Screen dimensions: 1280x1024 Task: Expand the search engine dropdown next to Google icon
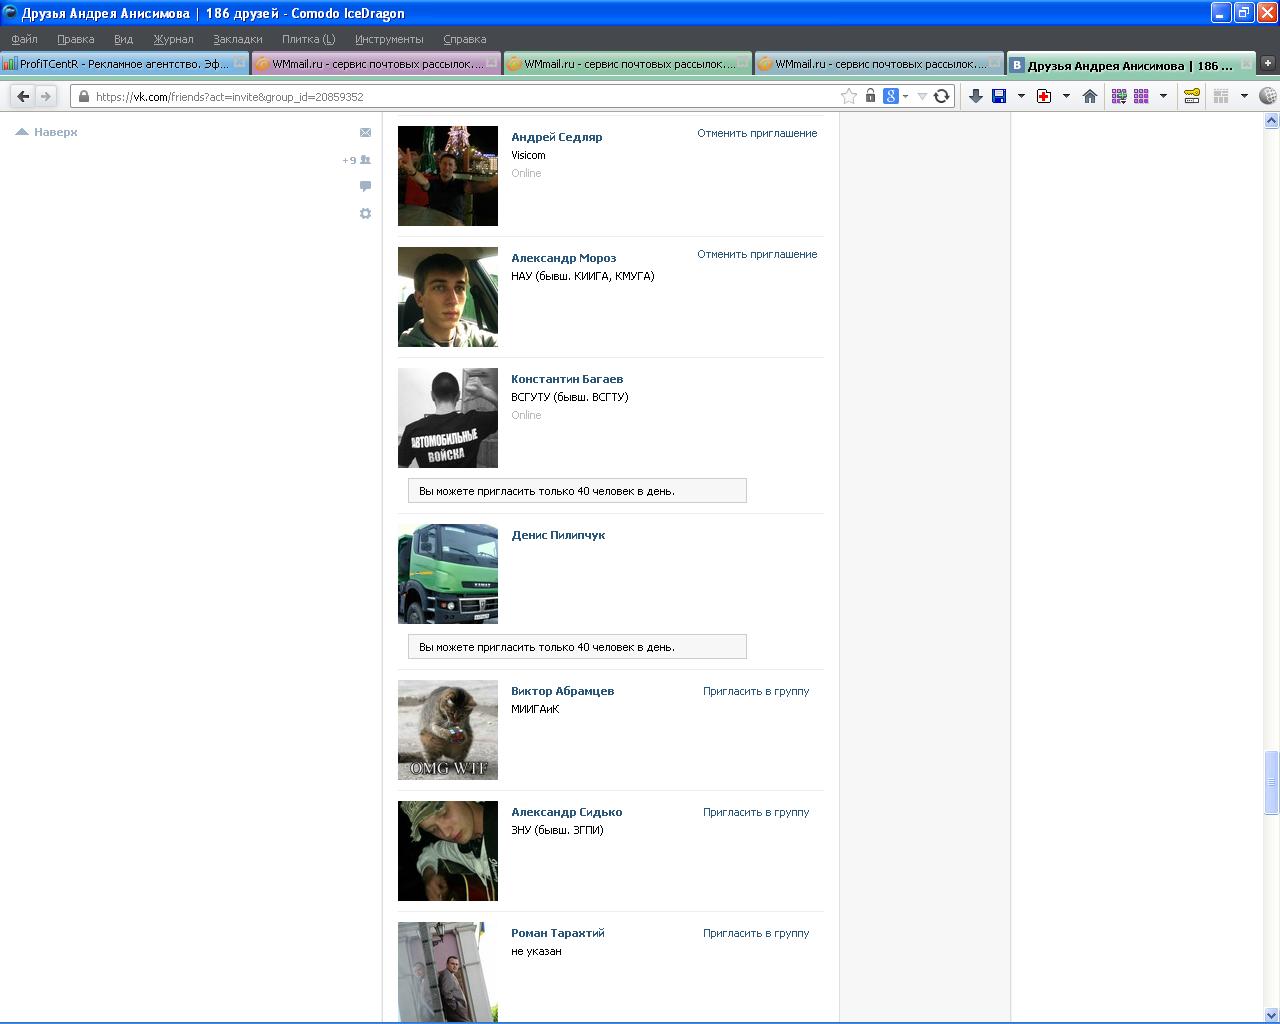(906, 96)
